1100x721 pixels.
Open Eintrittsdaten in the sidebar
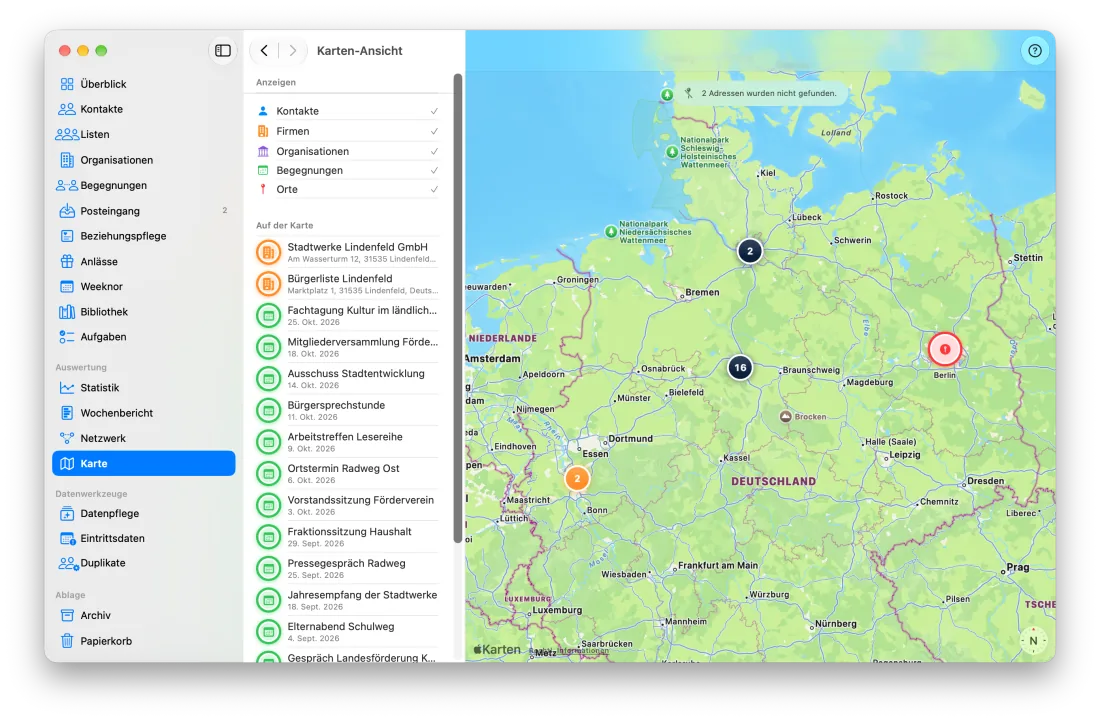143,539
